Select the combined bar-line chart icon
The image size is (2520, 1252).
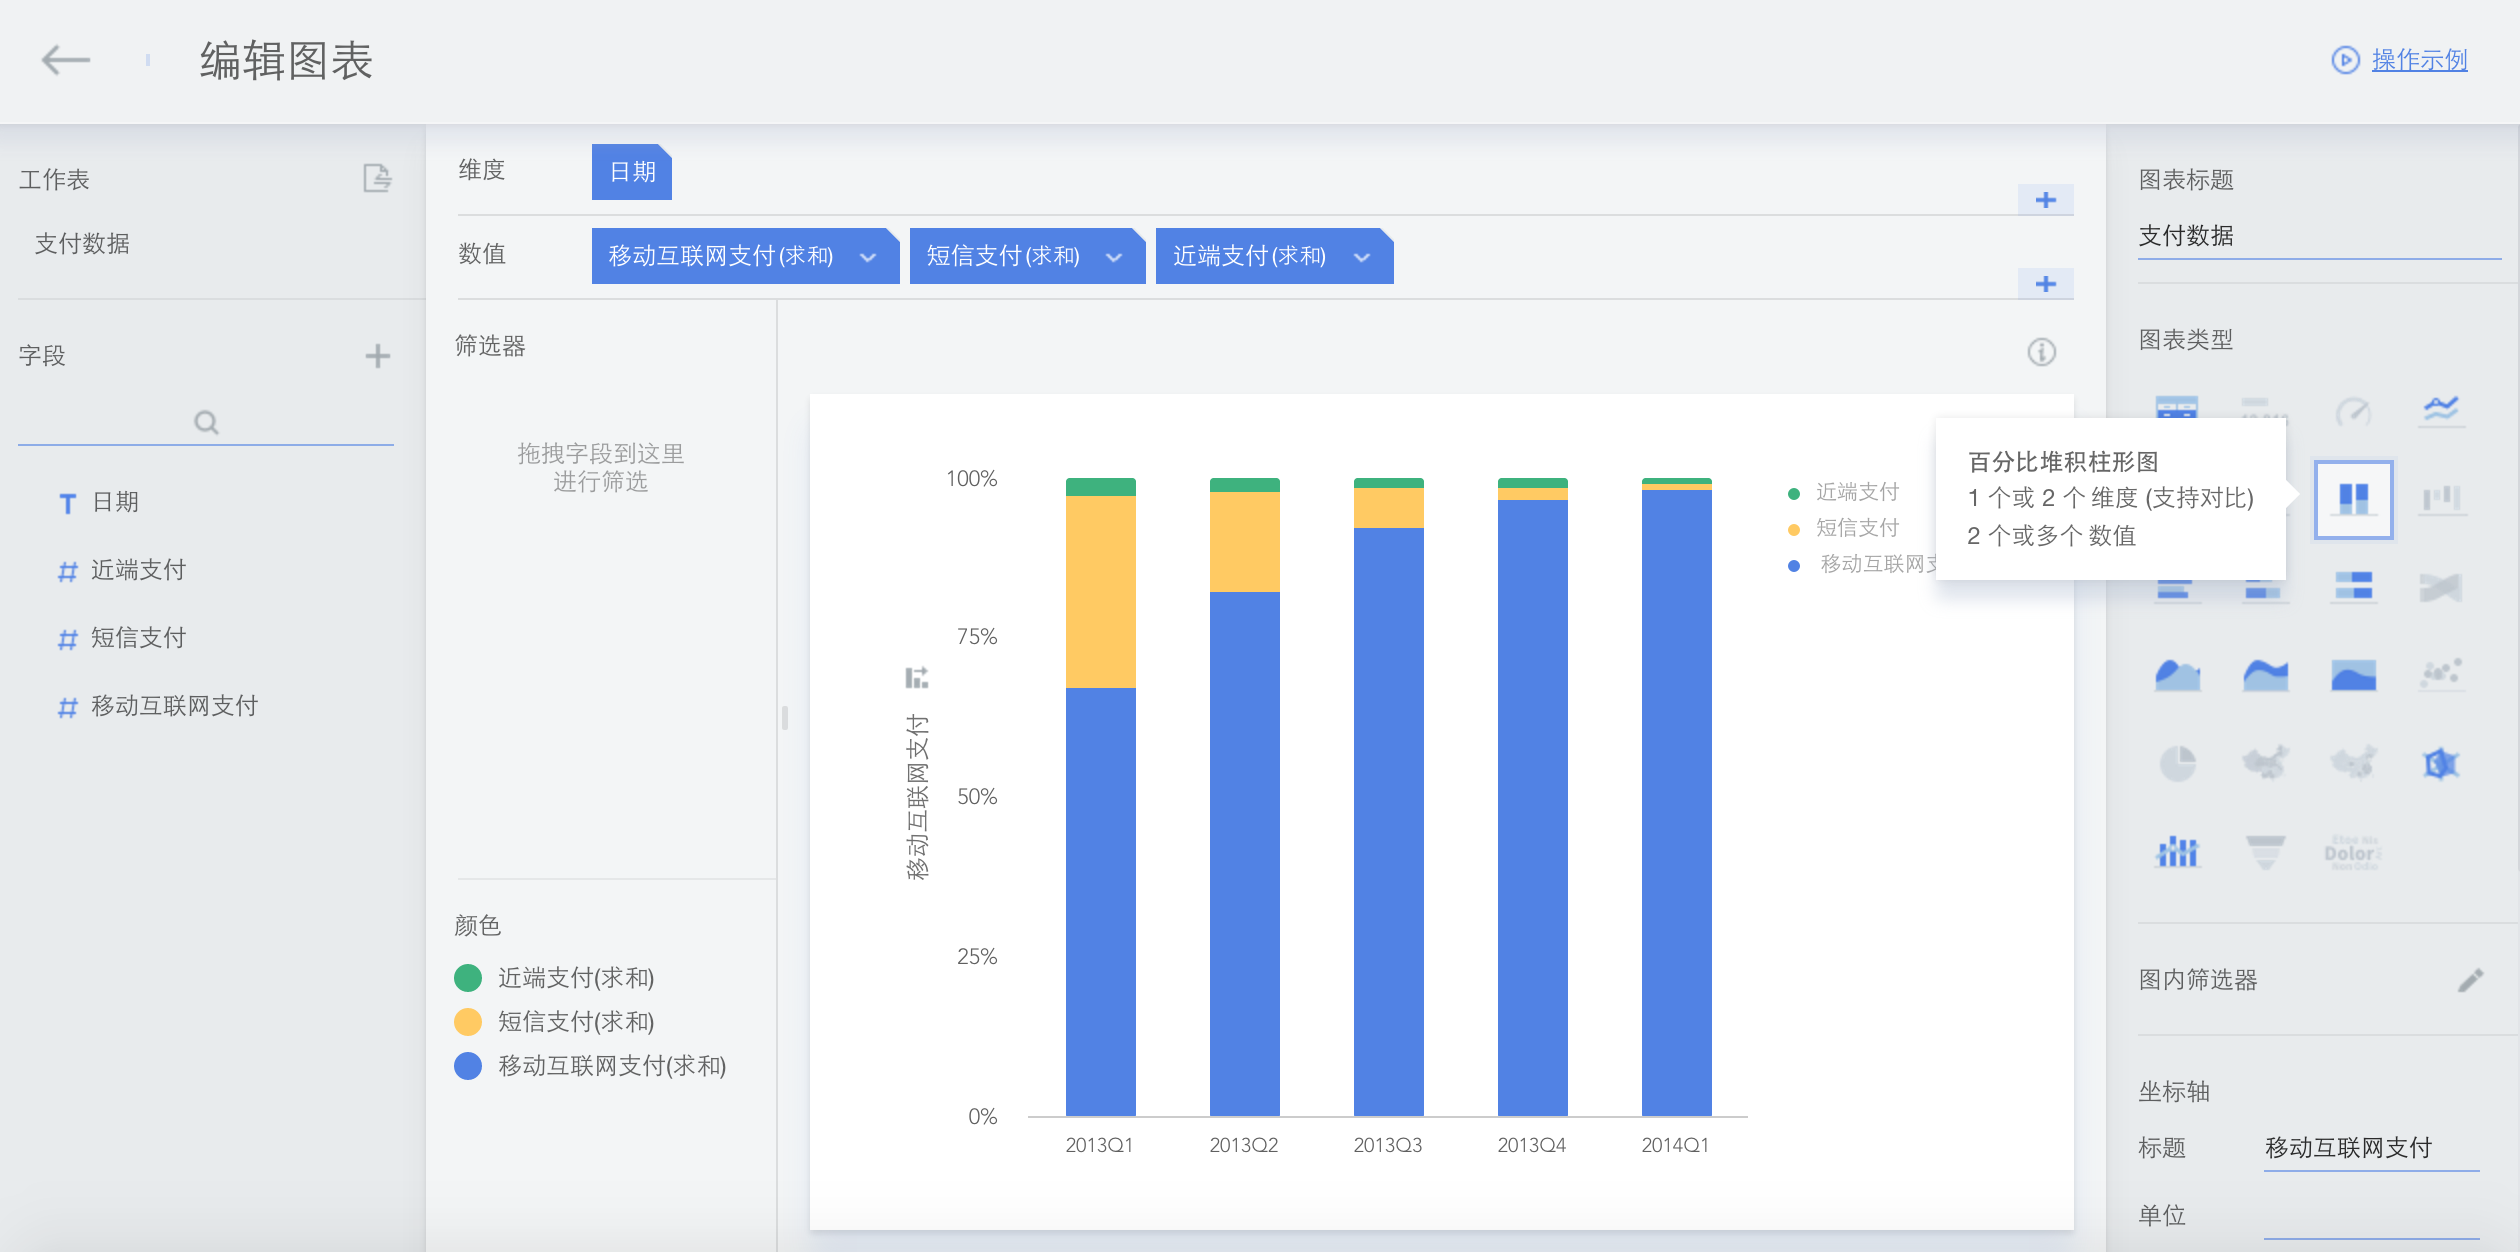pos(2177,853)
